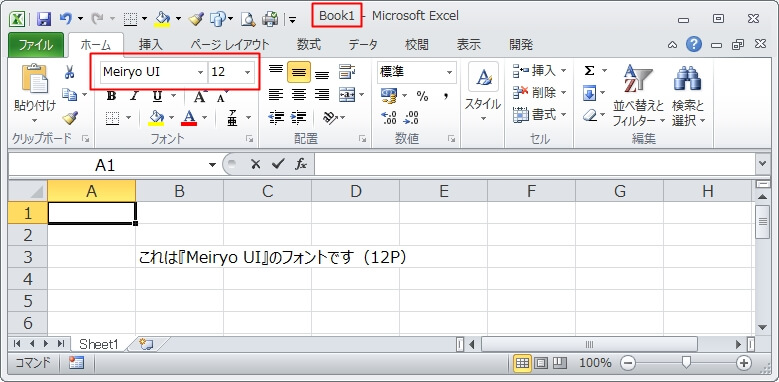
Task: Select Sheet1 worksheet tab
Action: [x=99, y=344]
